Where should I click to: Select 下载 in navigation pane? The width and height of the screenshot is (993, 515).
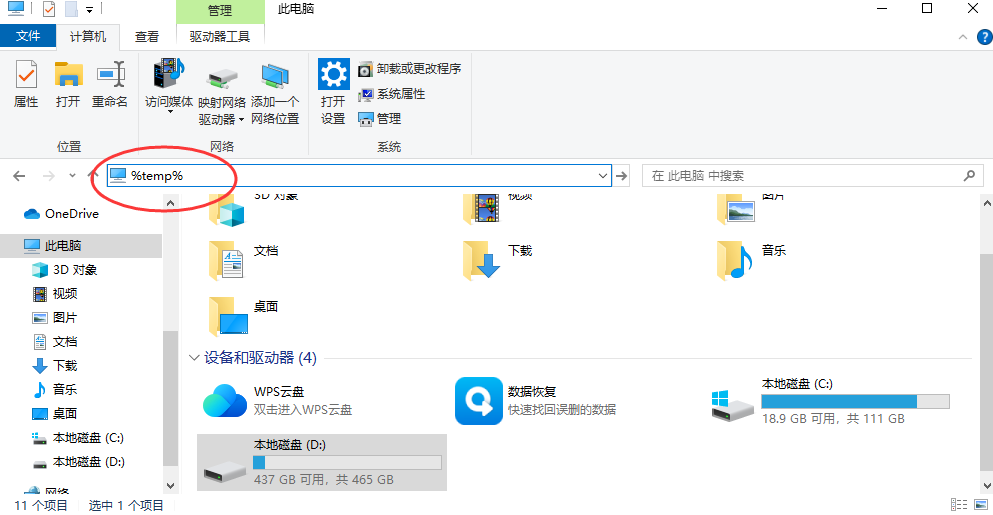[54, 366]
